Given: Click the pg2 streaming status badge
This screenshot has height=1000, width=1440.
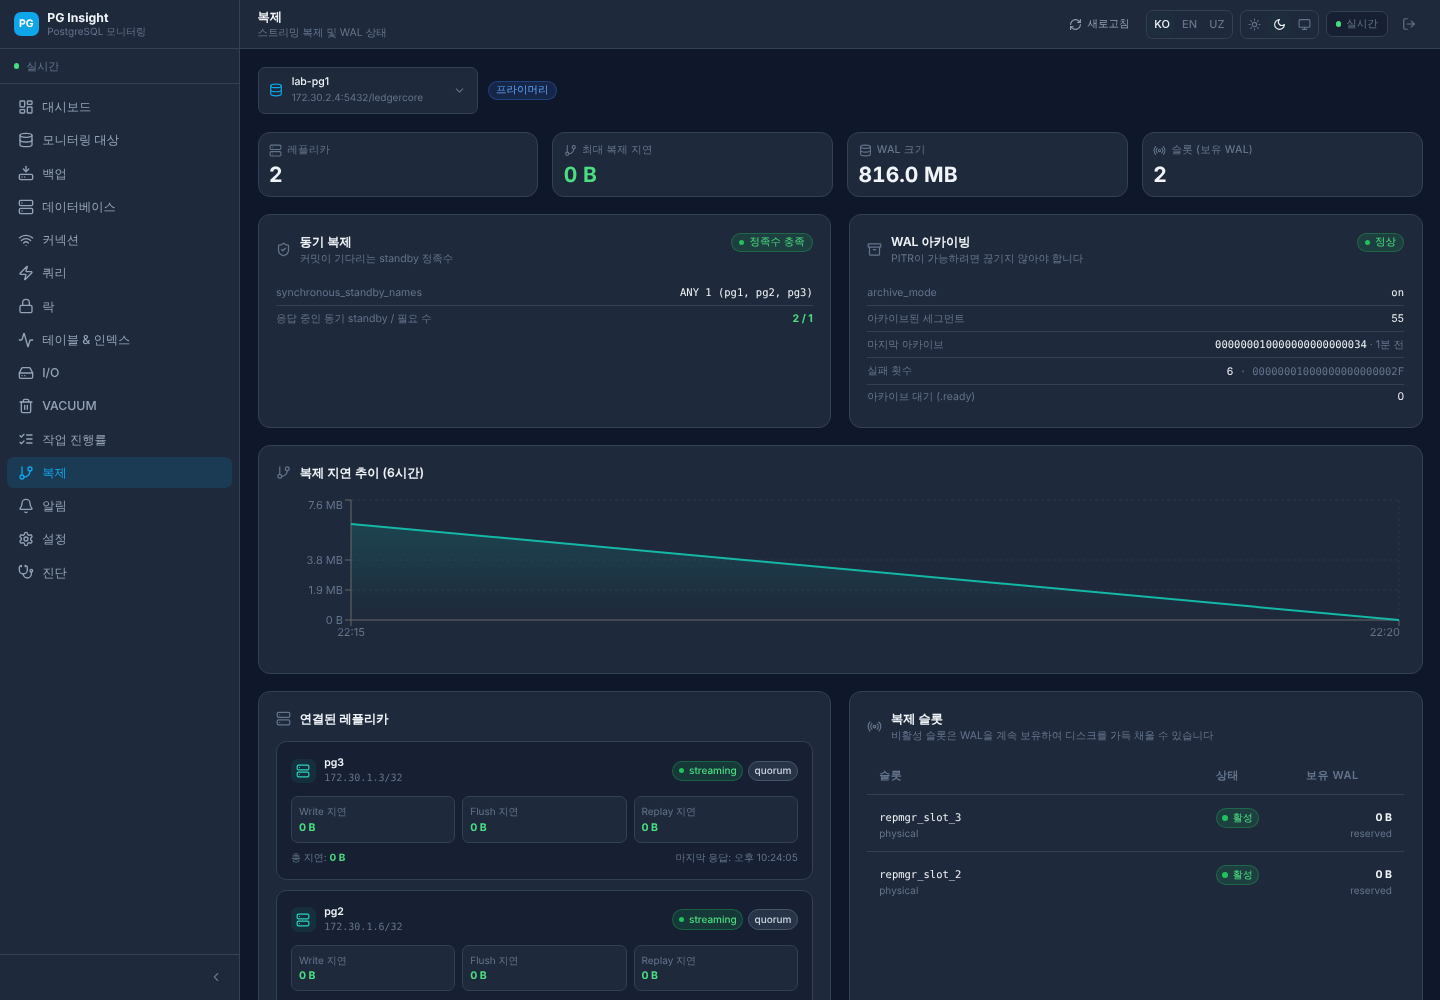Looking at the screenshot, I should point(707,920).
